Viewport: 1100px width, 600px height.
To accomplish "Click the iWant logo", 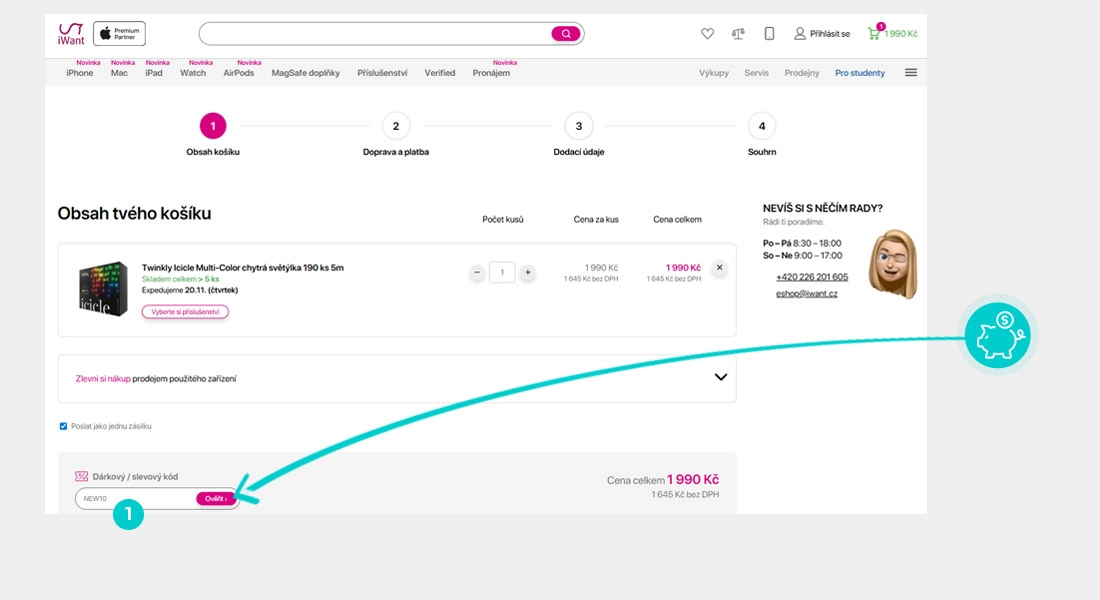I will (71, 34).
